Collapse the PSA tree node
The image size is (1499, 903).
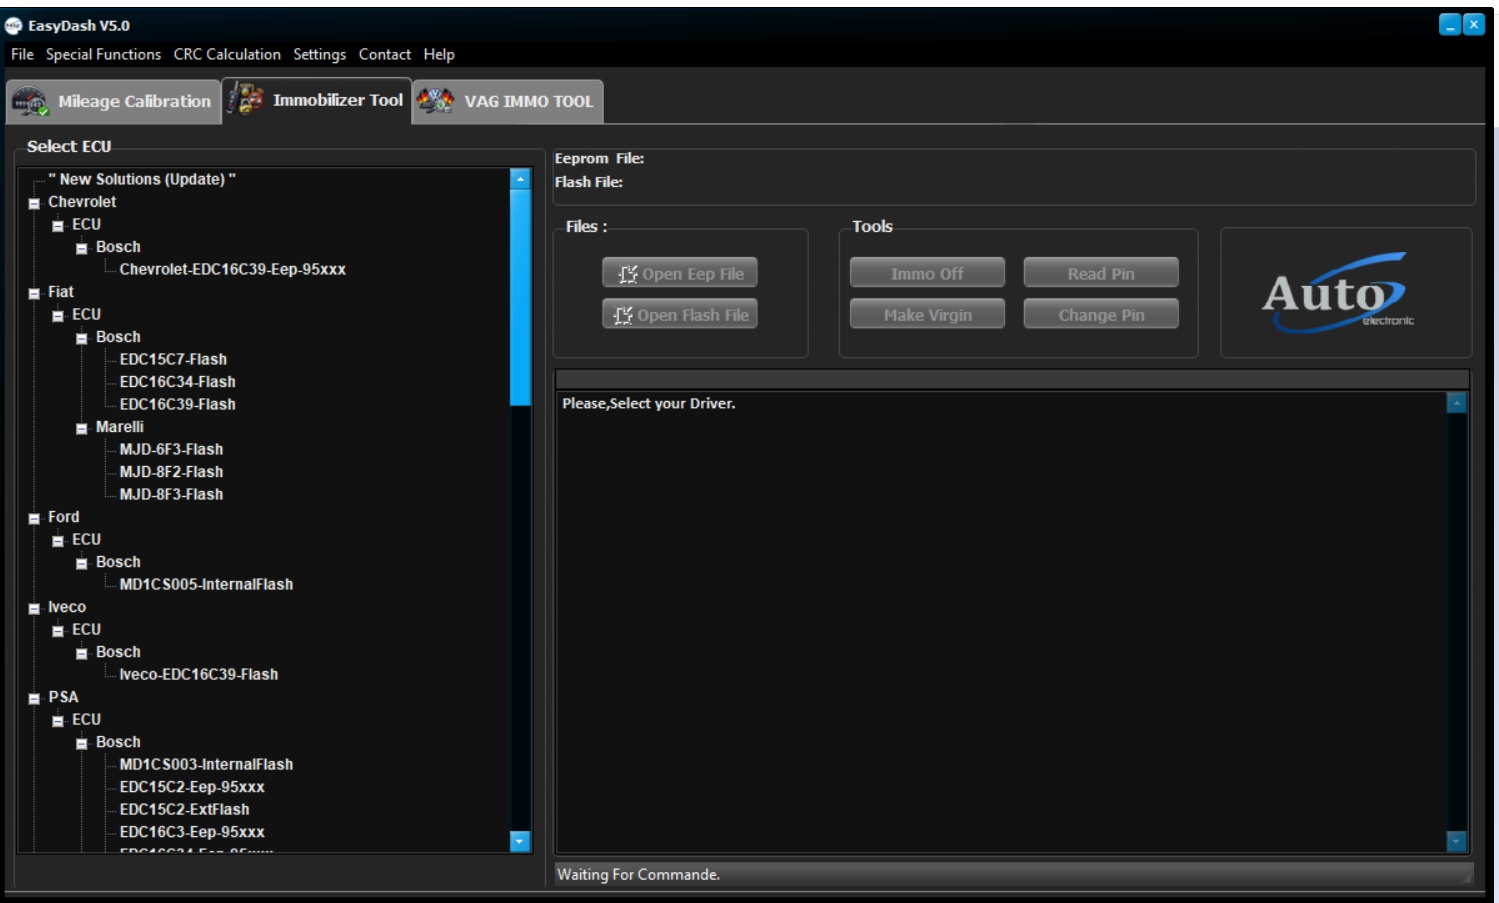coord(34,698)
